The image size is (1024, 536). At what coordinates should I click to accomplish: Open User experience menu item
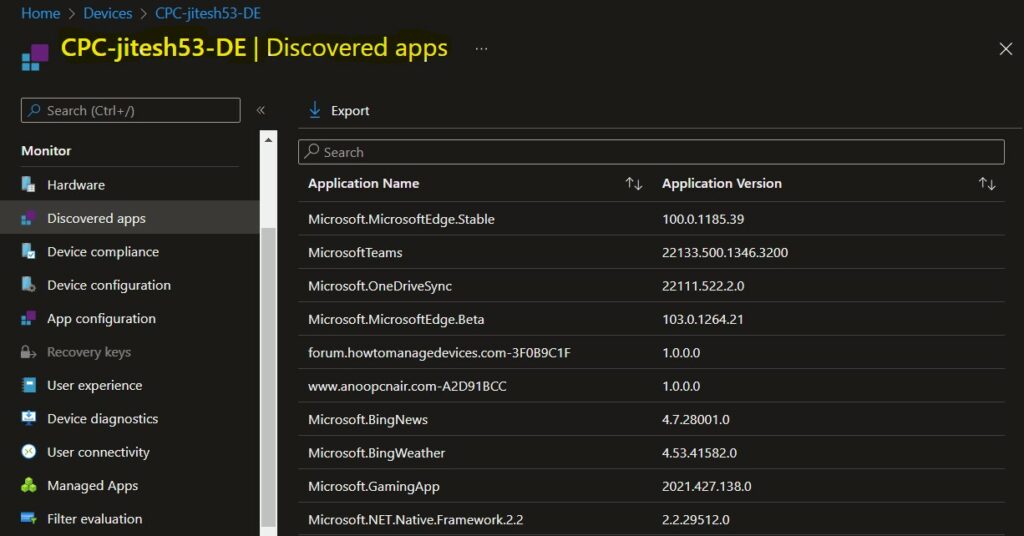[x=129, y=385]
